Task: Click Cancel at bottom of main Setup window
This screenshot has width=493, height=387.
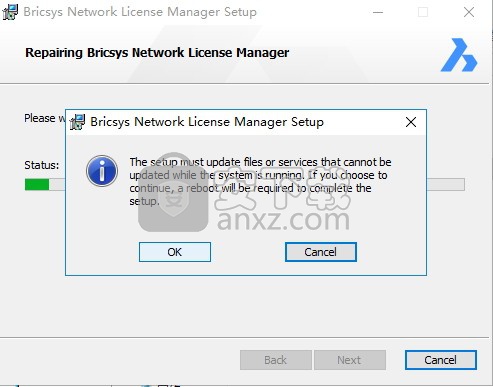Action: pos(441,360)
